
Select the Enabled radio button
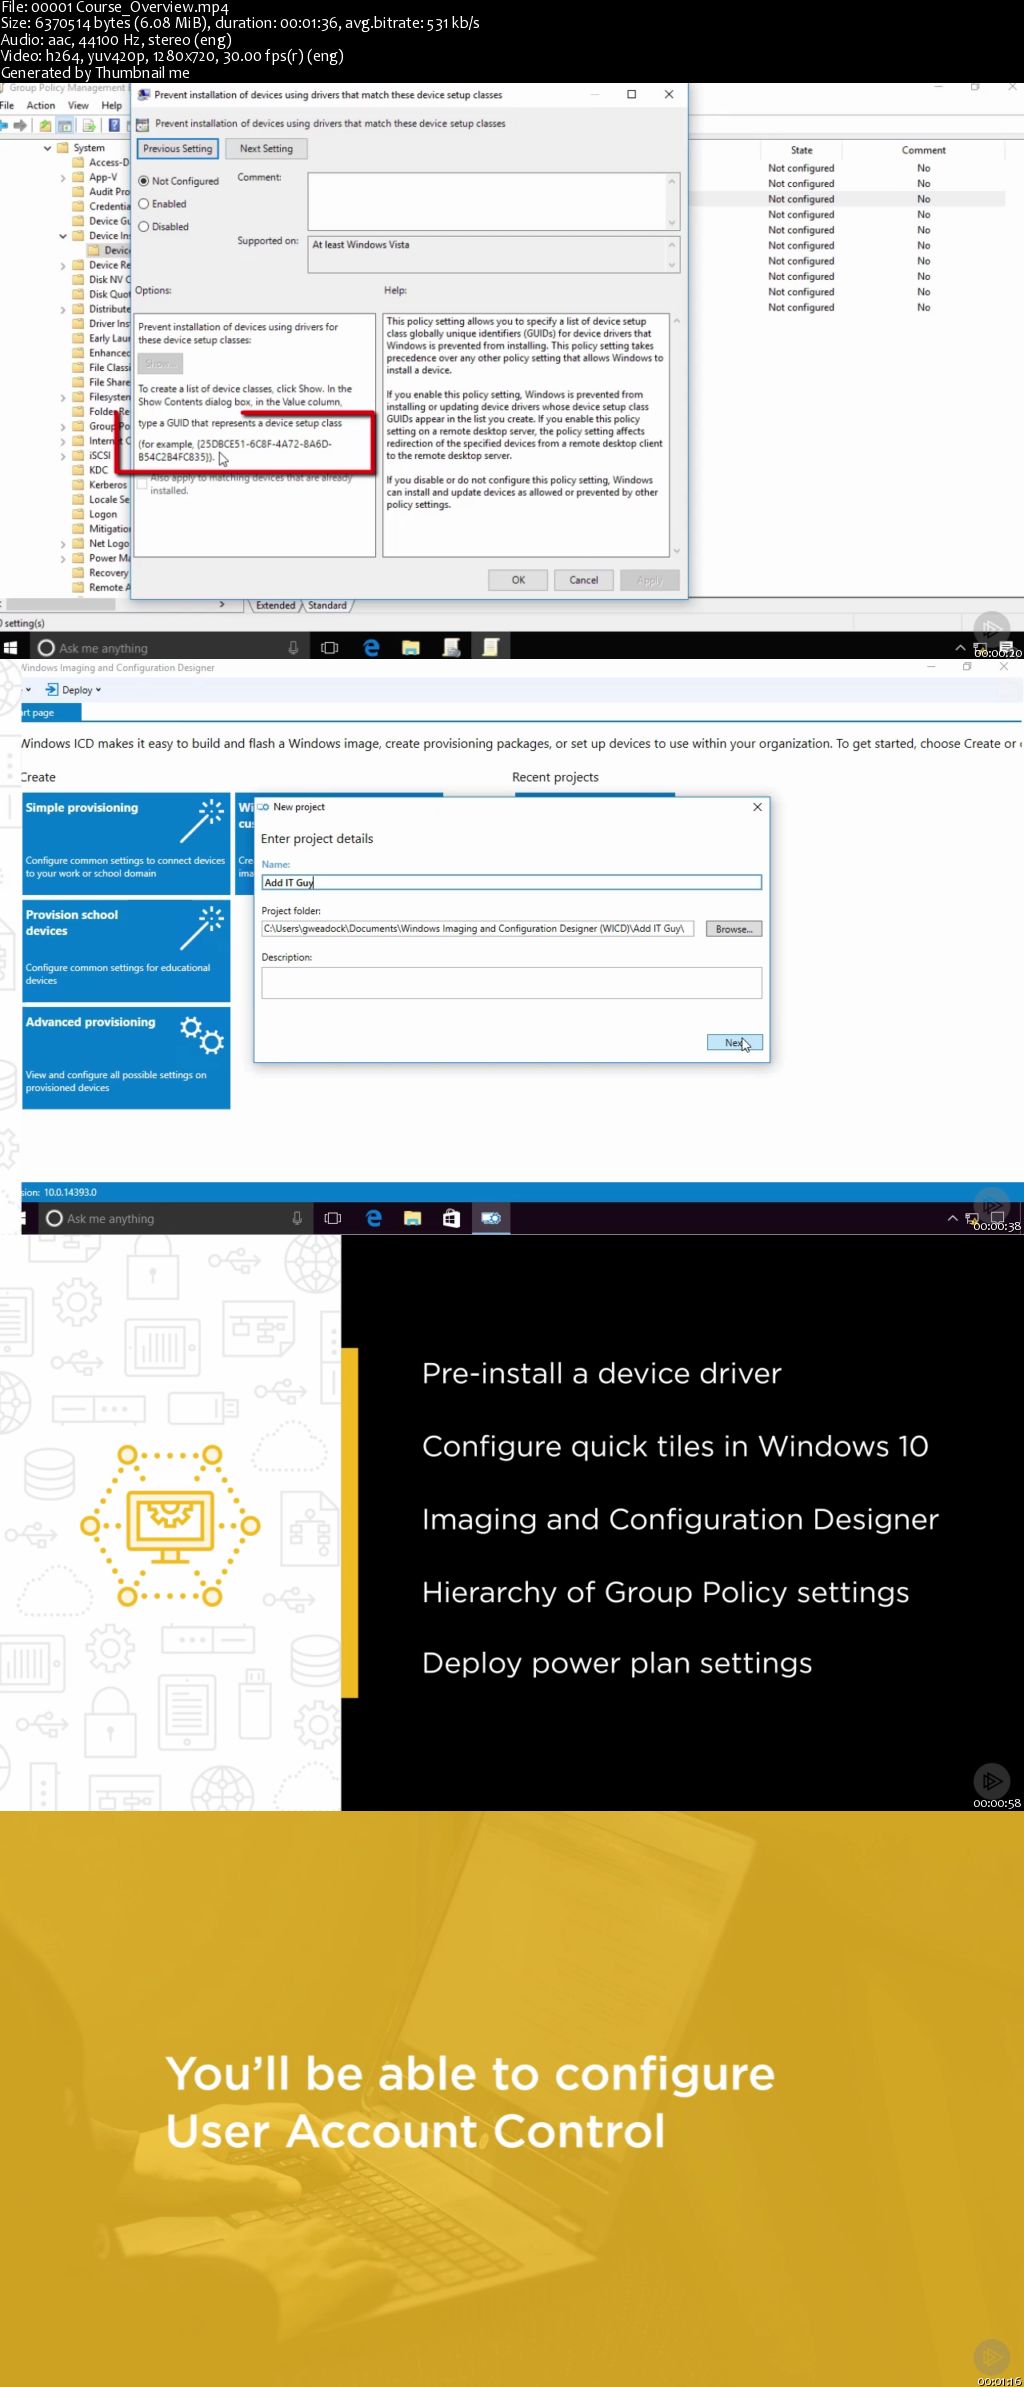[x=144, y=204]
